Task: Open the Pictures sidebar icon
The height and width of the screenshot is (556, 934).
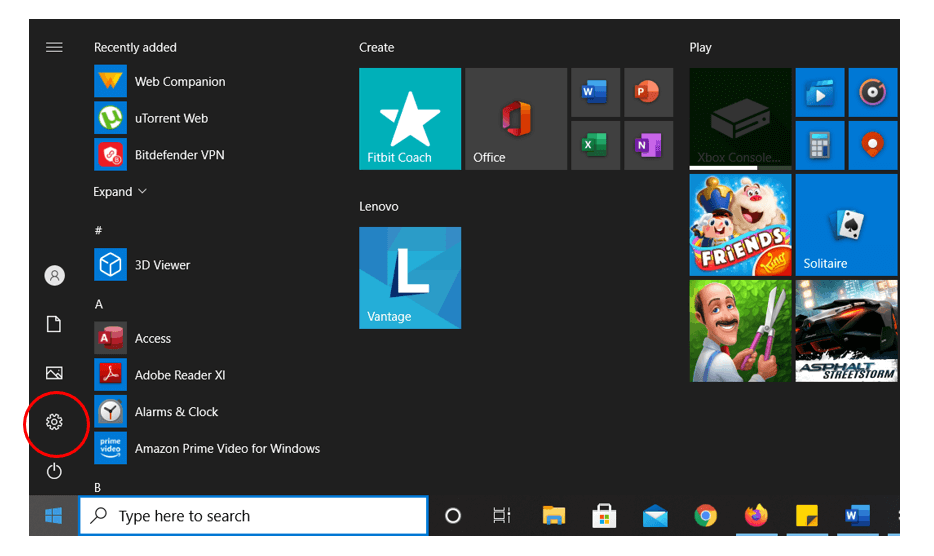Action: pyautogui.click(x=54, y=373)
